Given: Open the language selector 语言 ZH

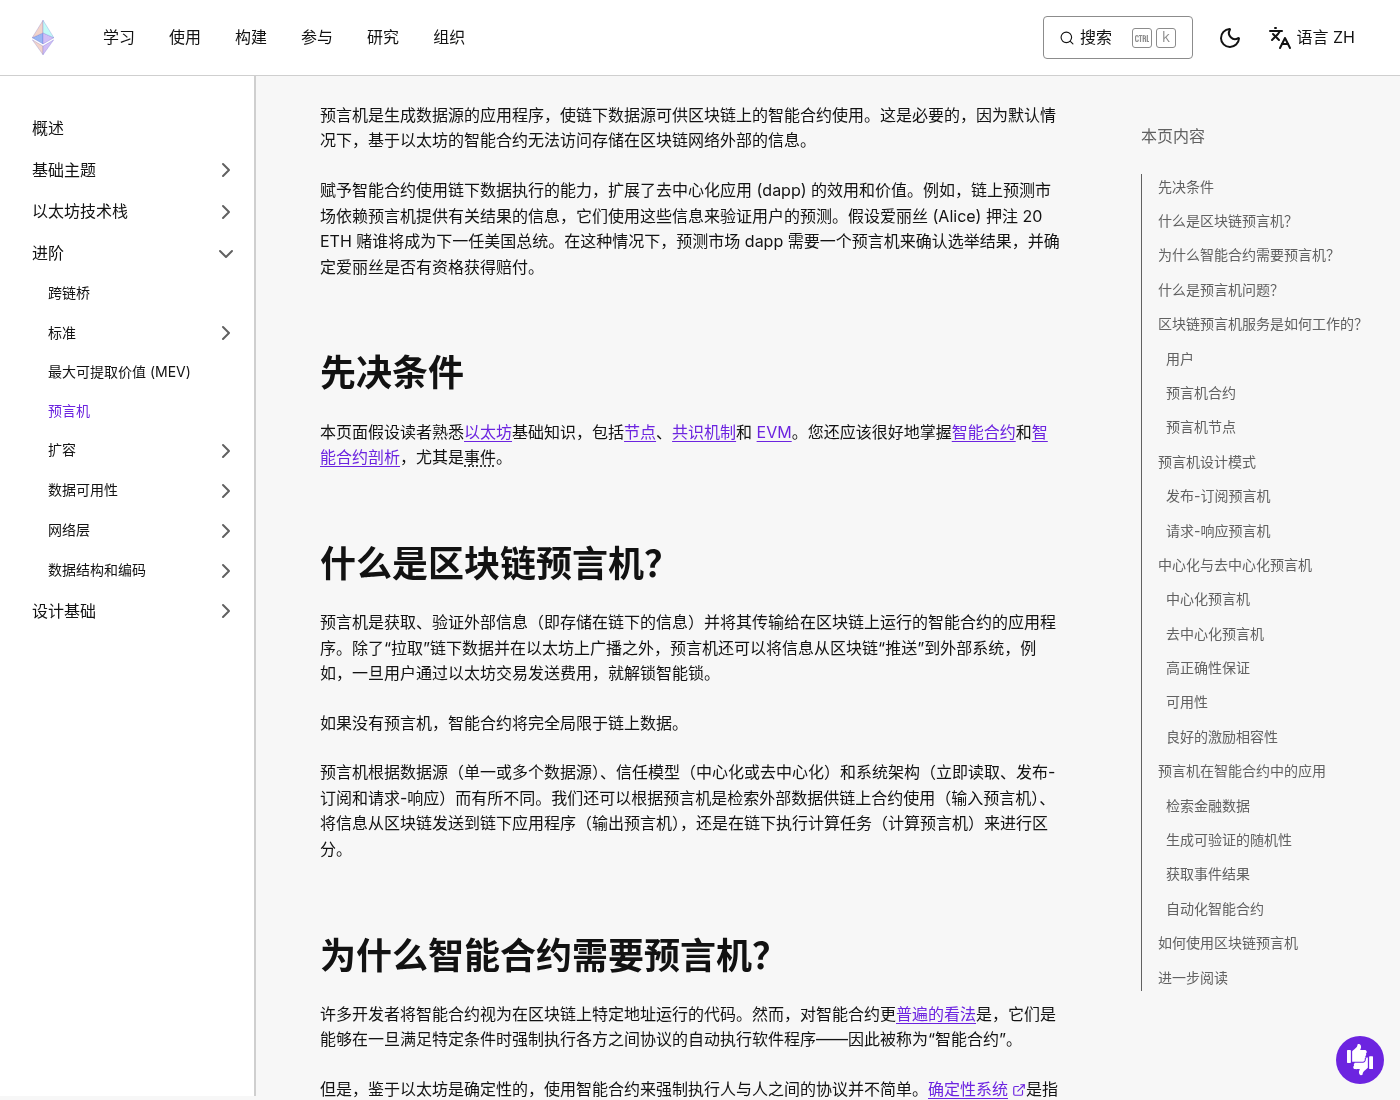Looking at the screenshot, I should click(1312, 37).
